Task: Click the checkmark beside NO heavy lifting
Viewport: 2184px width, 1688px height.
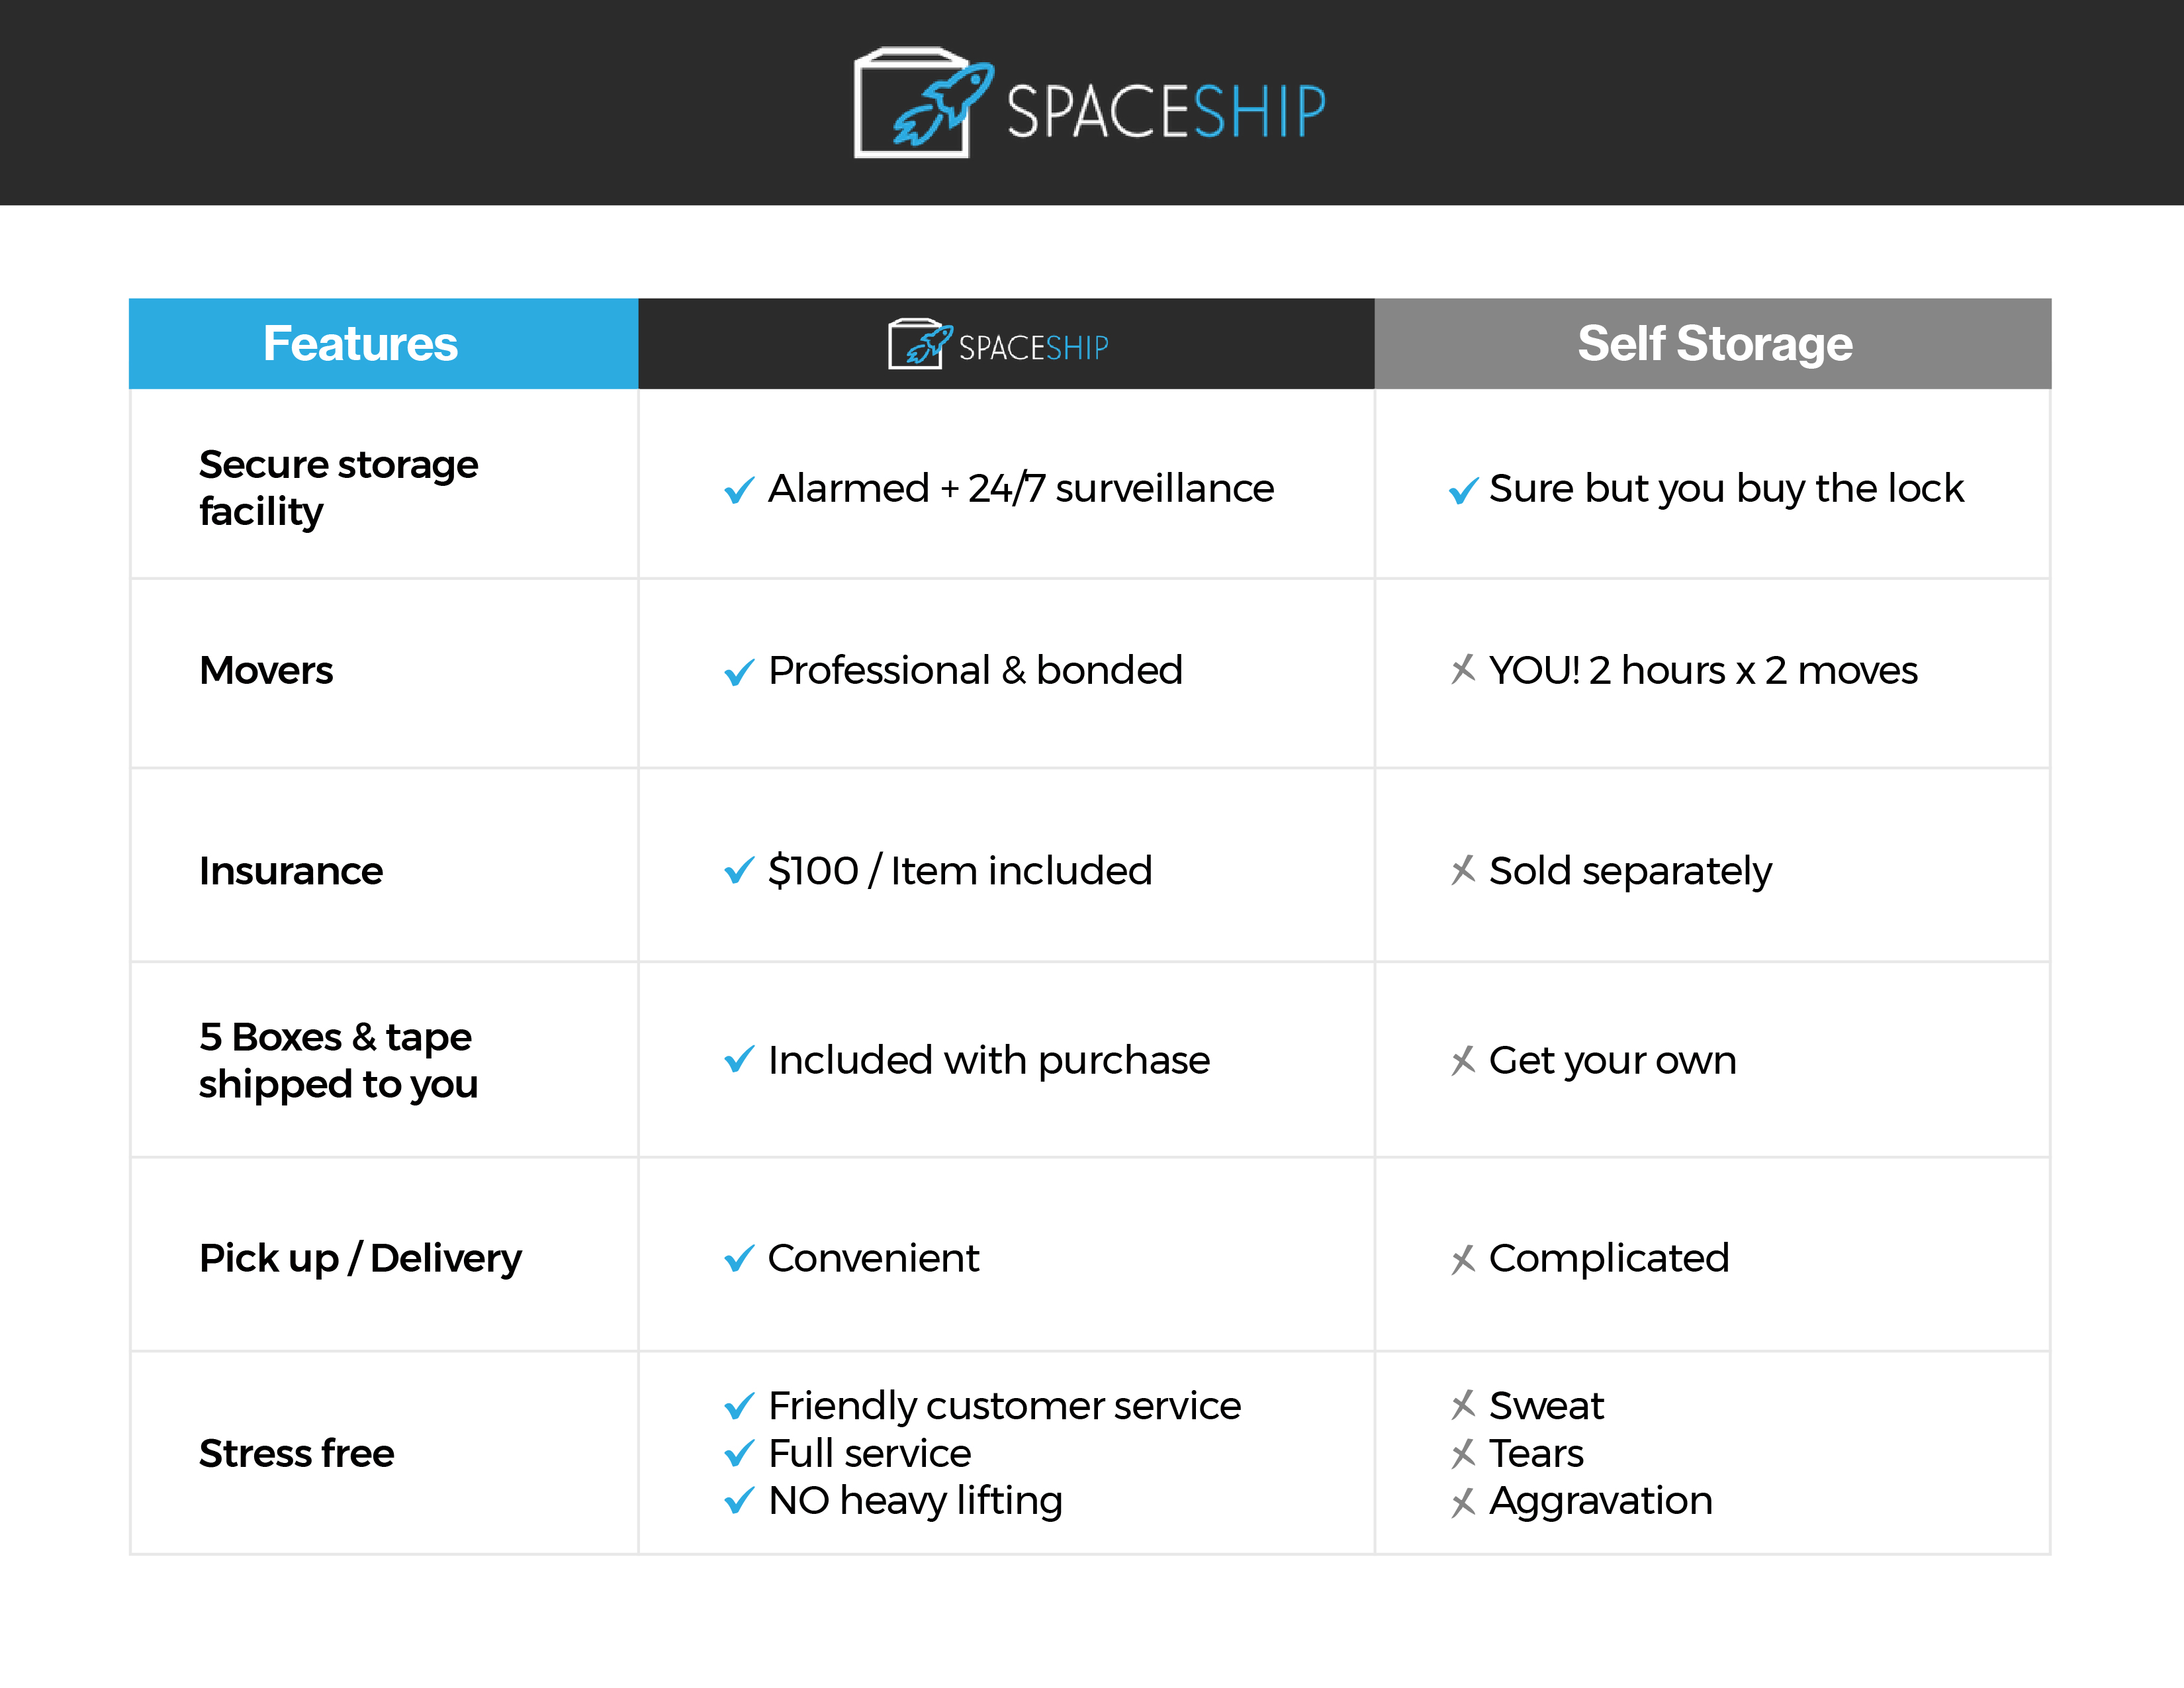Action: (x=739, y=1501)
